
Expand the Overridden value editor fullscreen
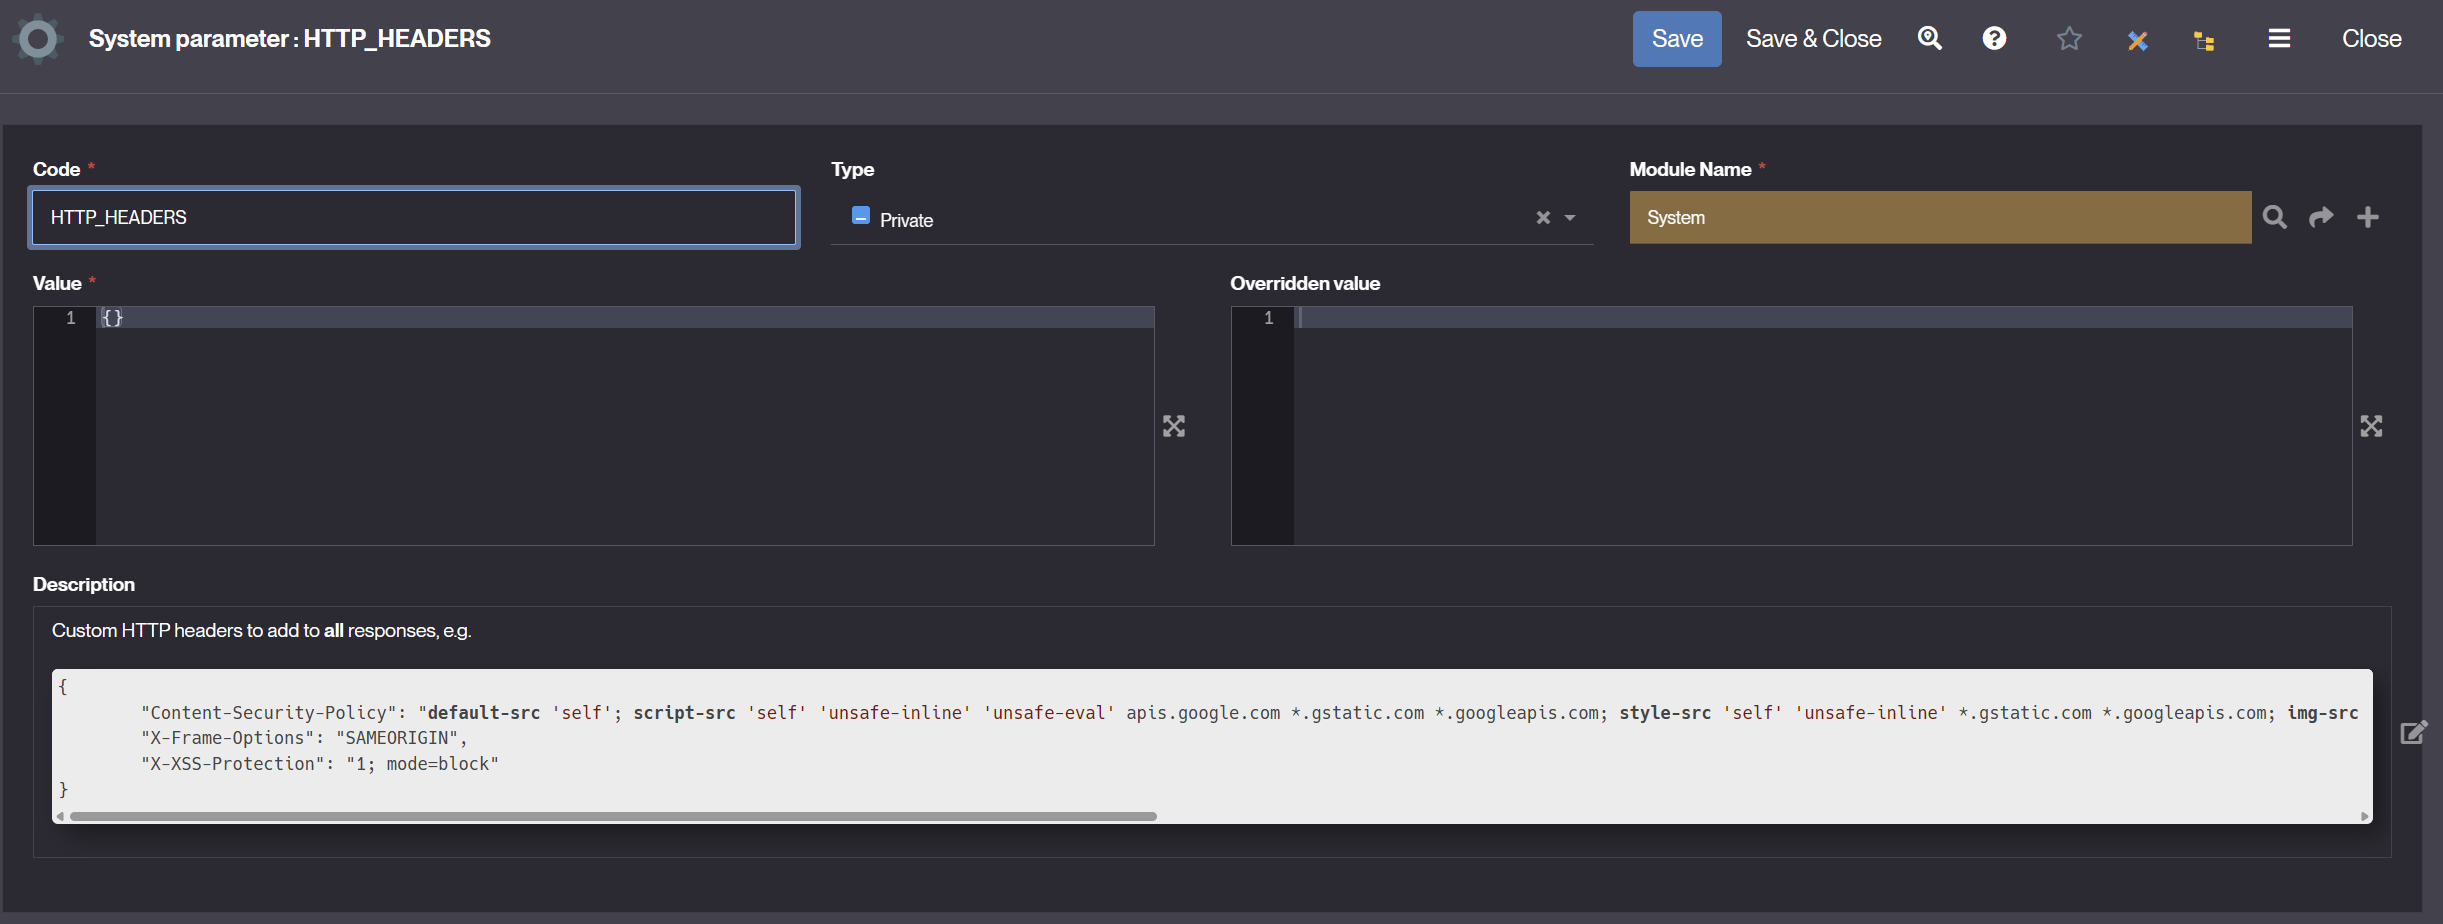2371,426
